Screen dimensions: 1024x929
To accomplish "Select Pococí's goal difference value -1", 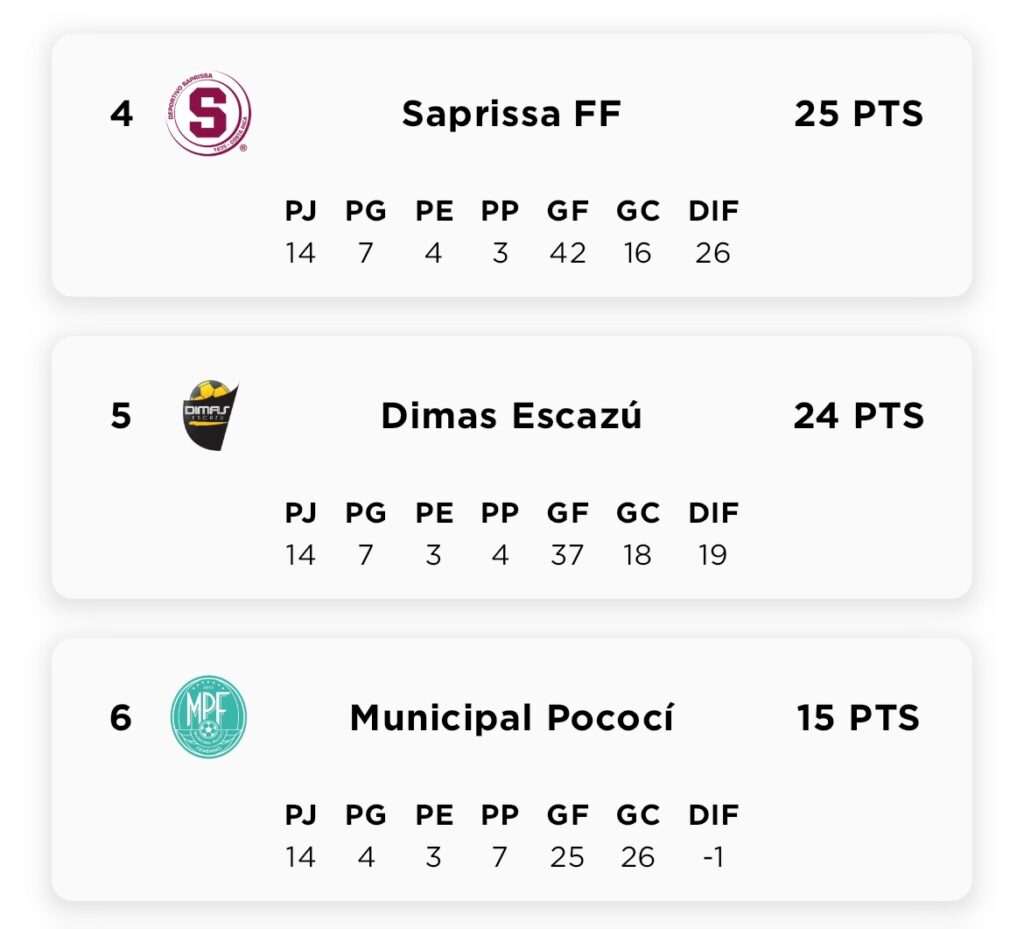I will [713, 858].
